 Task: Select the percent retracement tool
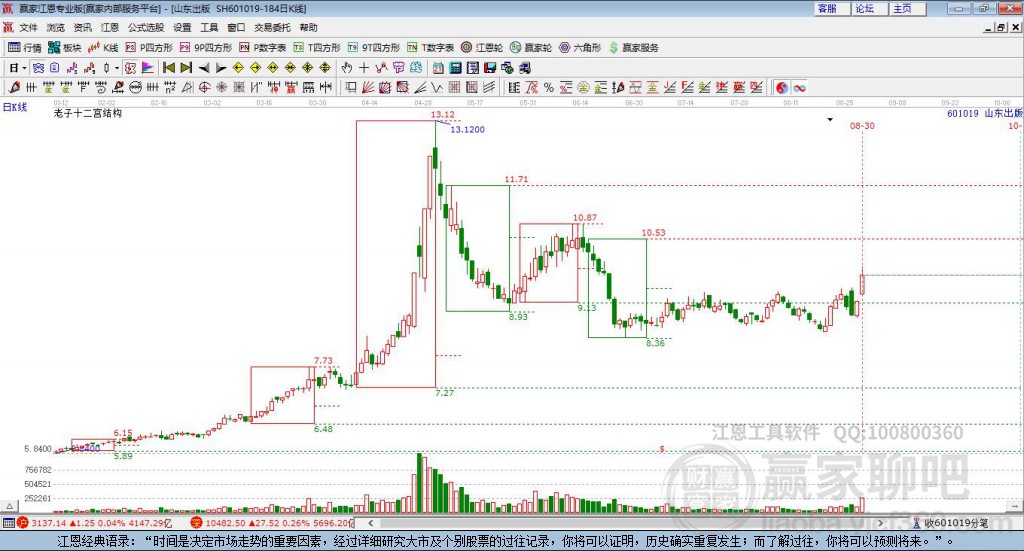click(549, 87)
